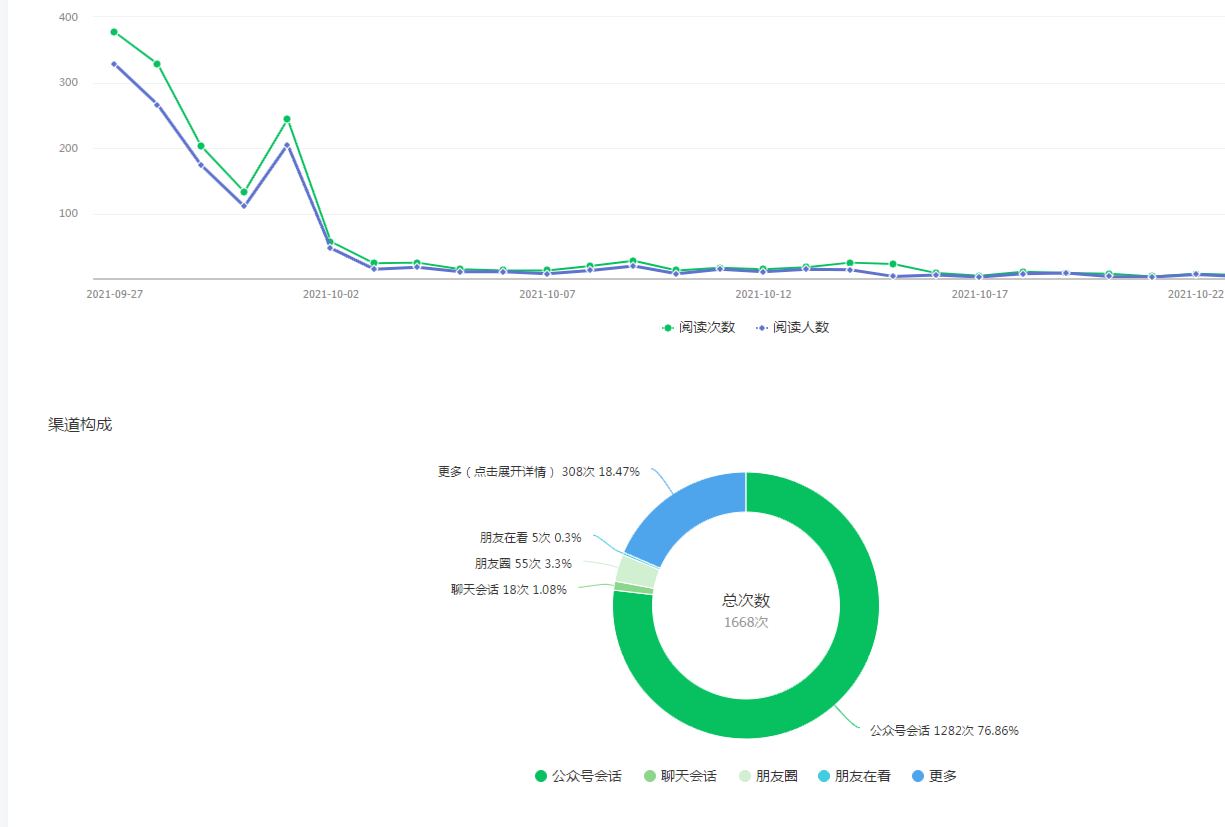The image size is (1225, 827).
Task: Hide 聊天会话 series via legend
Action: click(x=680, y=776)
